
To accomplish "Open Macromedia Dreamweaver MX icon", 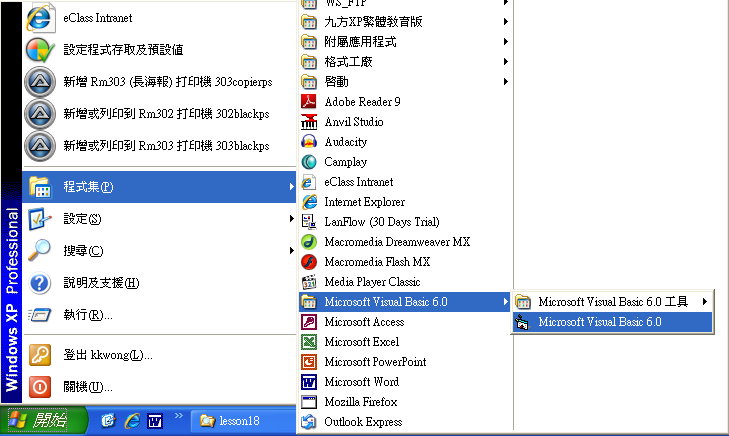I will click(x=309, y=242).
